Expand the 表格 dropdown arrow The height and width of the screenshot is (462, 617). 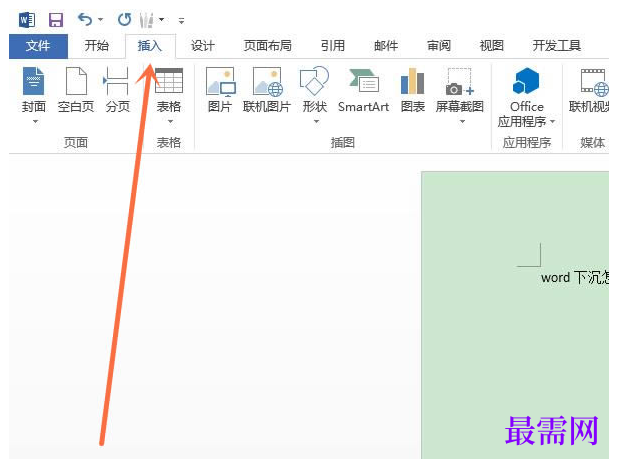click(x=170, y=122)
